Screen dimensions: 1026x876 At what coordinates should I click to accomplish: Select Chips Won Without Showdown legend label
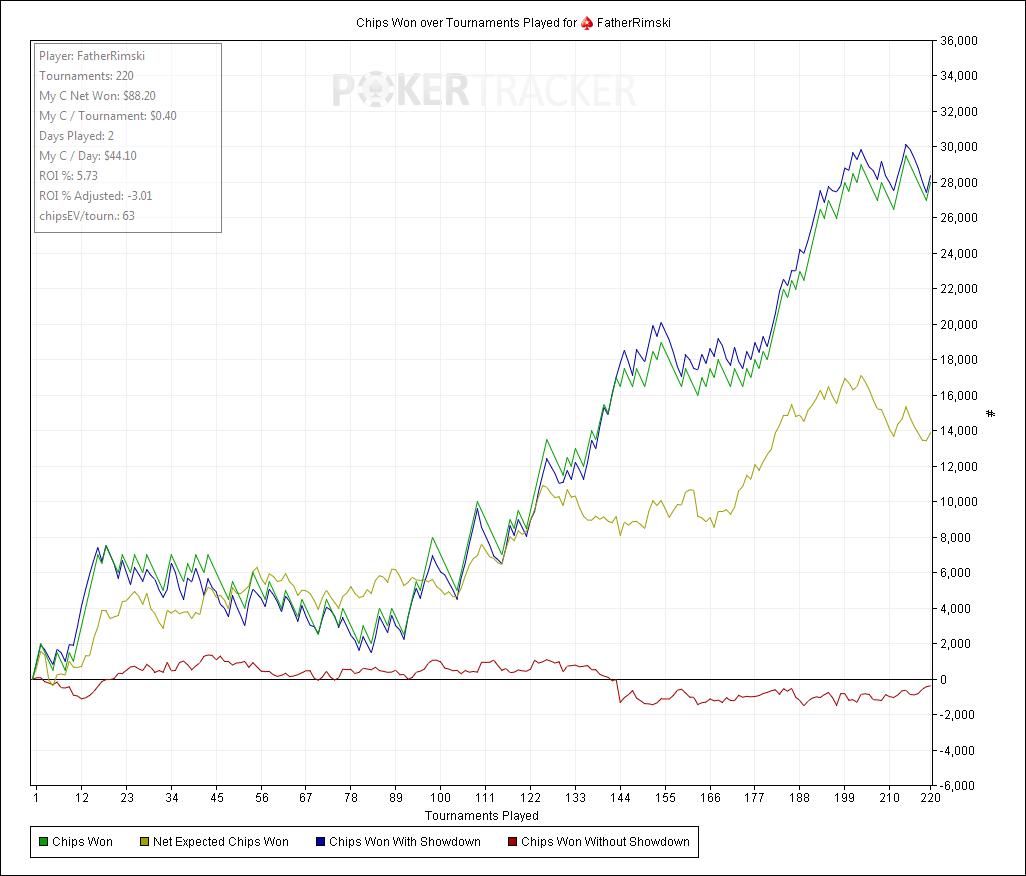(x=605, y=842)
